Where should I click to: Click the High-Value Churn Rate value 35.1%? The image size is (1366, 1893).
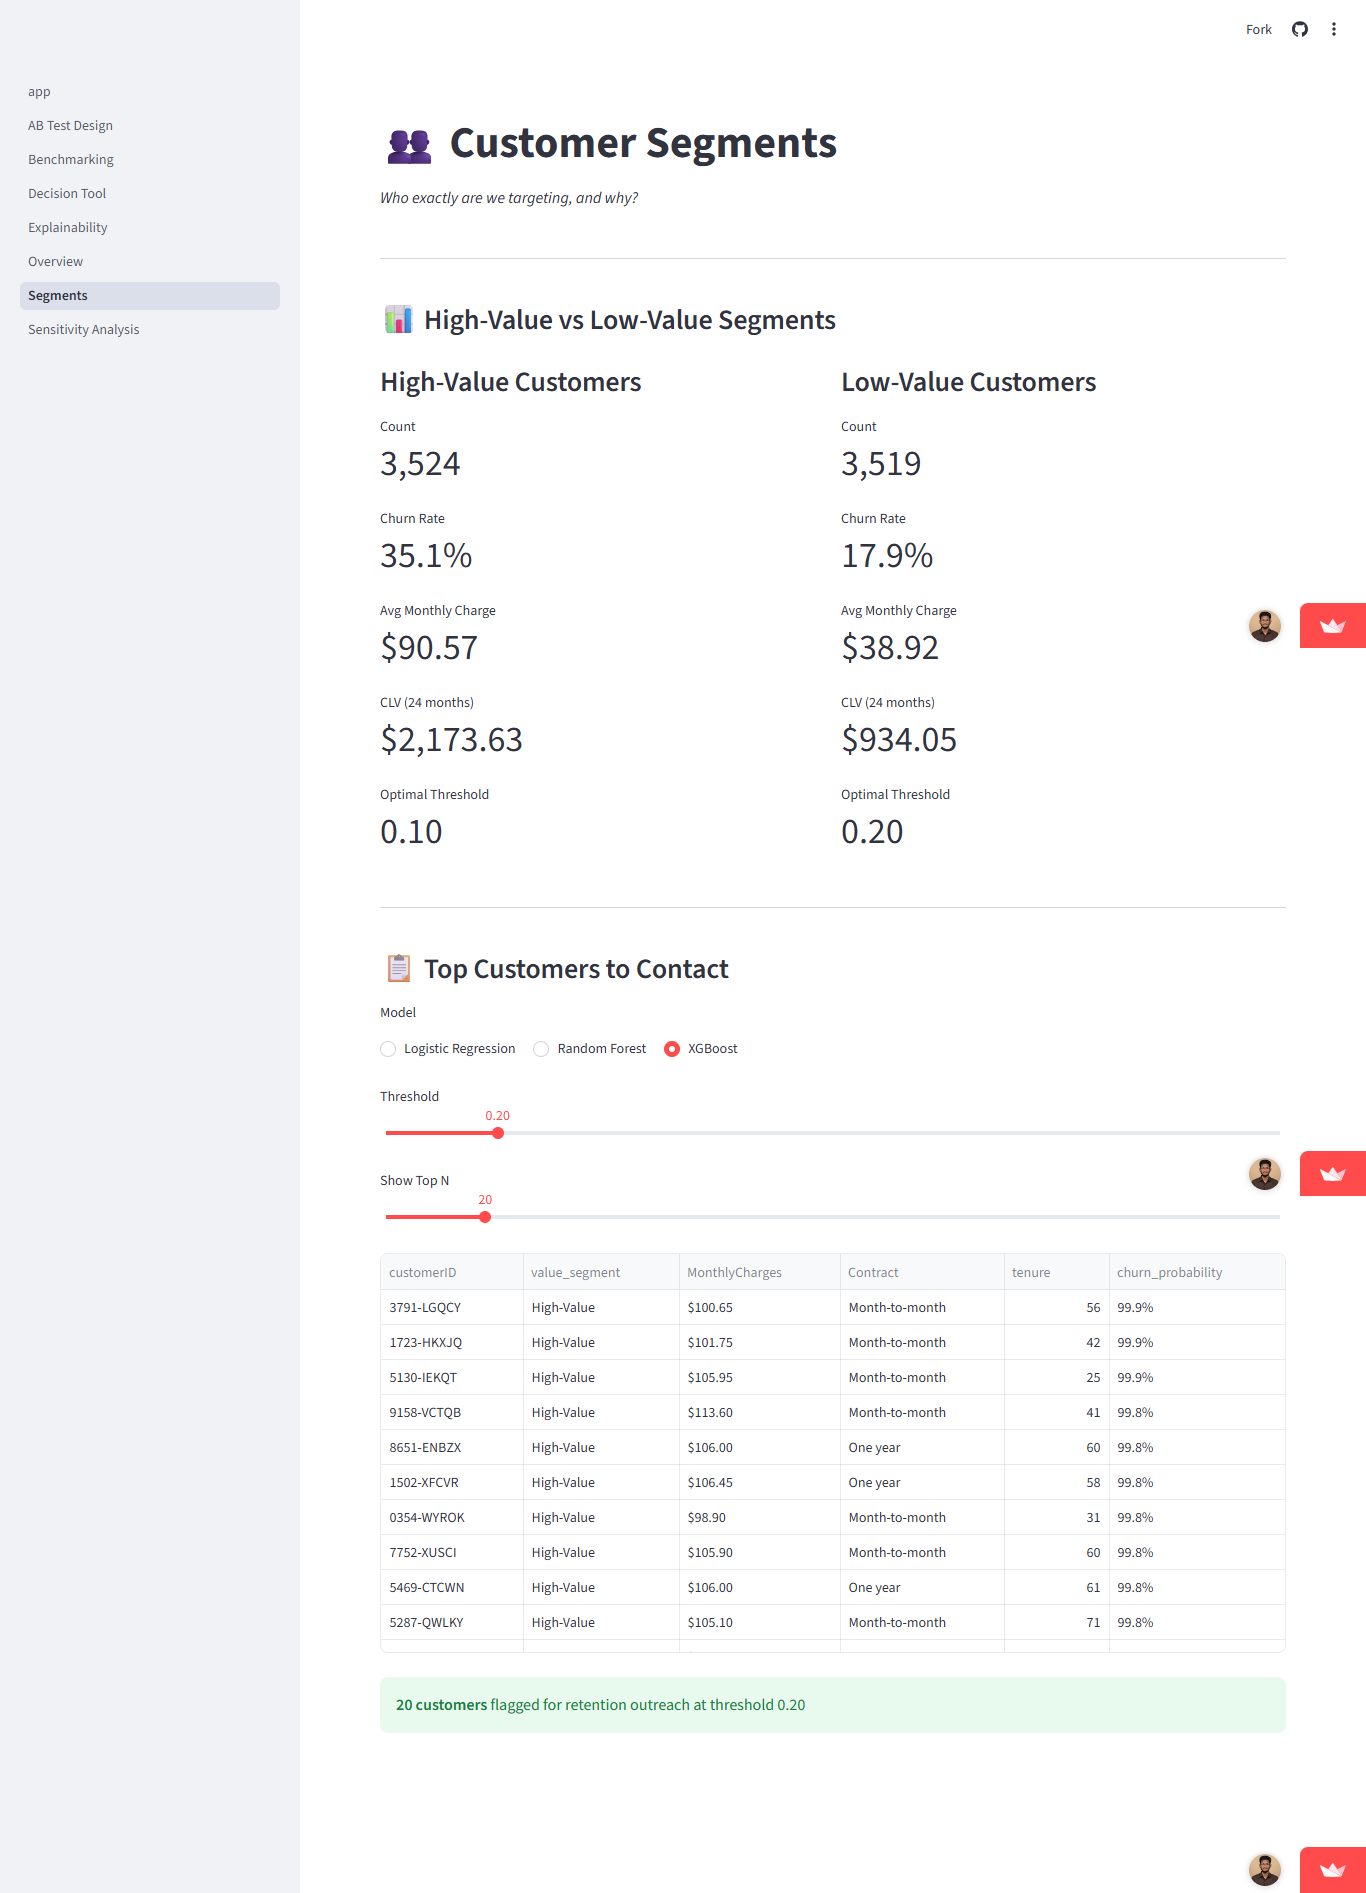(426, 556)
